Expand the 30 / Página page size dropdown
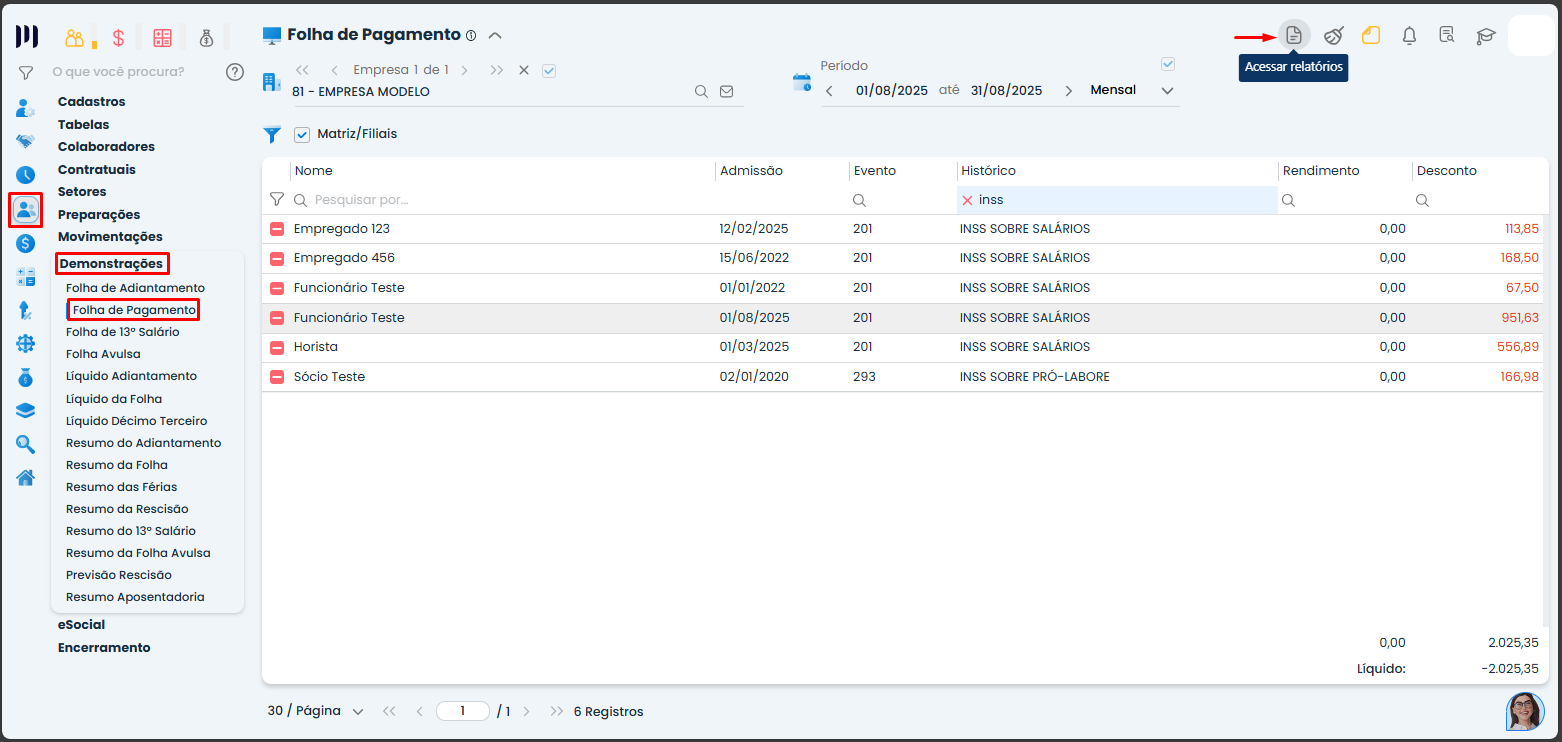 357,712
